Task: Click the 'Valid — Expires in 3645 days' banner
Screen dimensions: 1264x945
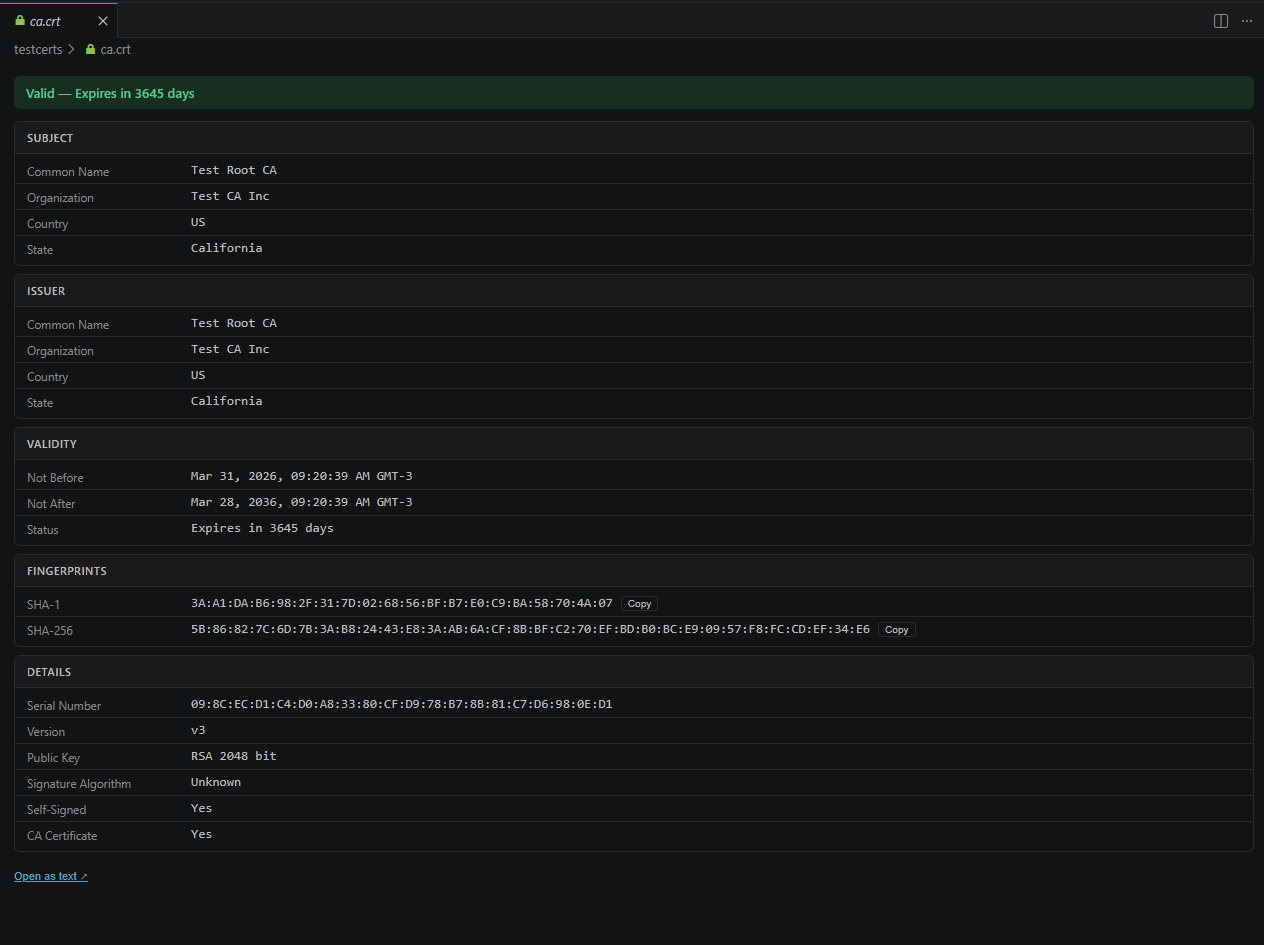Action: (633, 93)
